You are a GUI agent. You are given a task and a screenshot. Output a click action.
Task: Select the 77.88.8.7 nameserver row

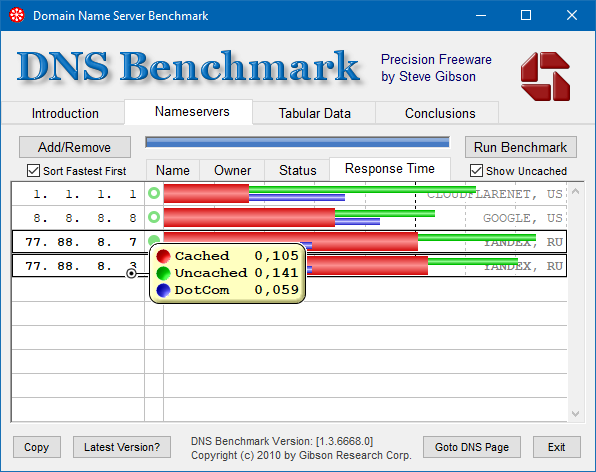tap(289, 241)
